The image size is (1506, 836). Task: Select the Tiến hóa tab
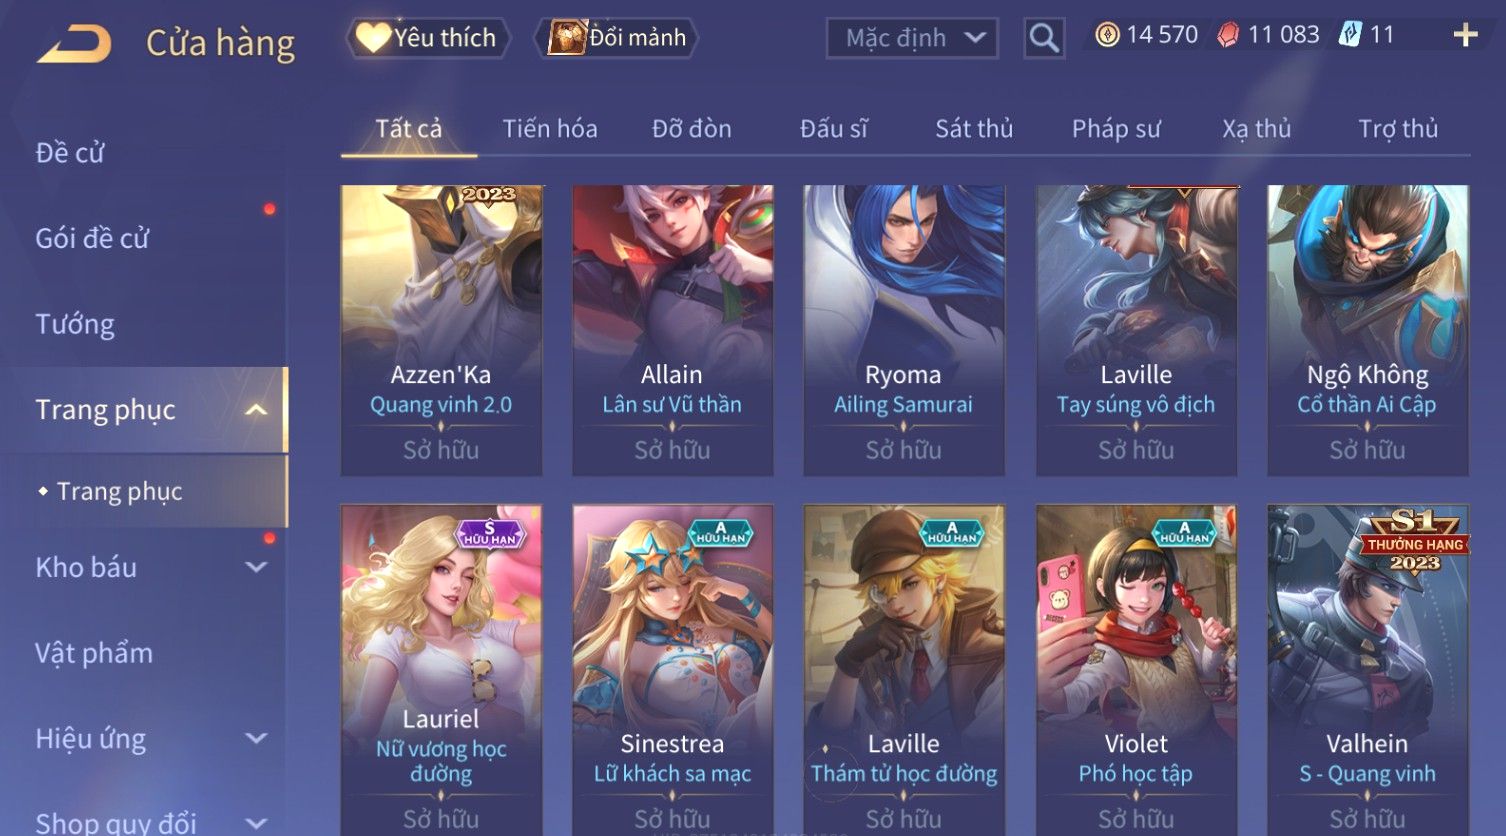(550, 129)
